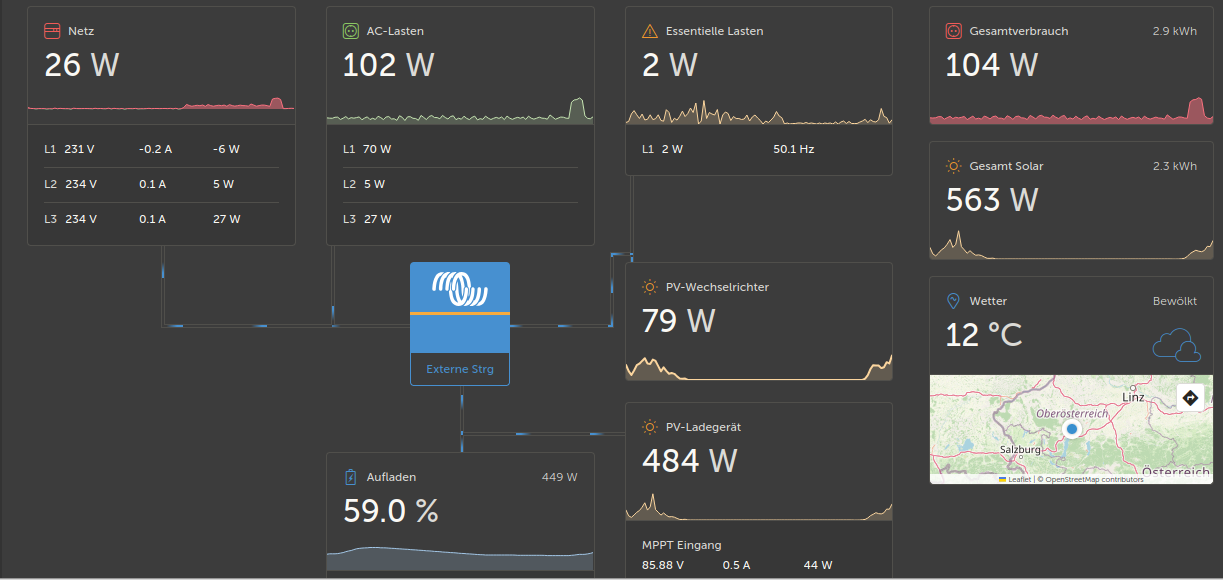Click the AC-Lasten socket icon

click(x=350, y=31)
